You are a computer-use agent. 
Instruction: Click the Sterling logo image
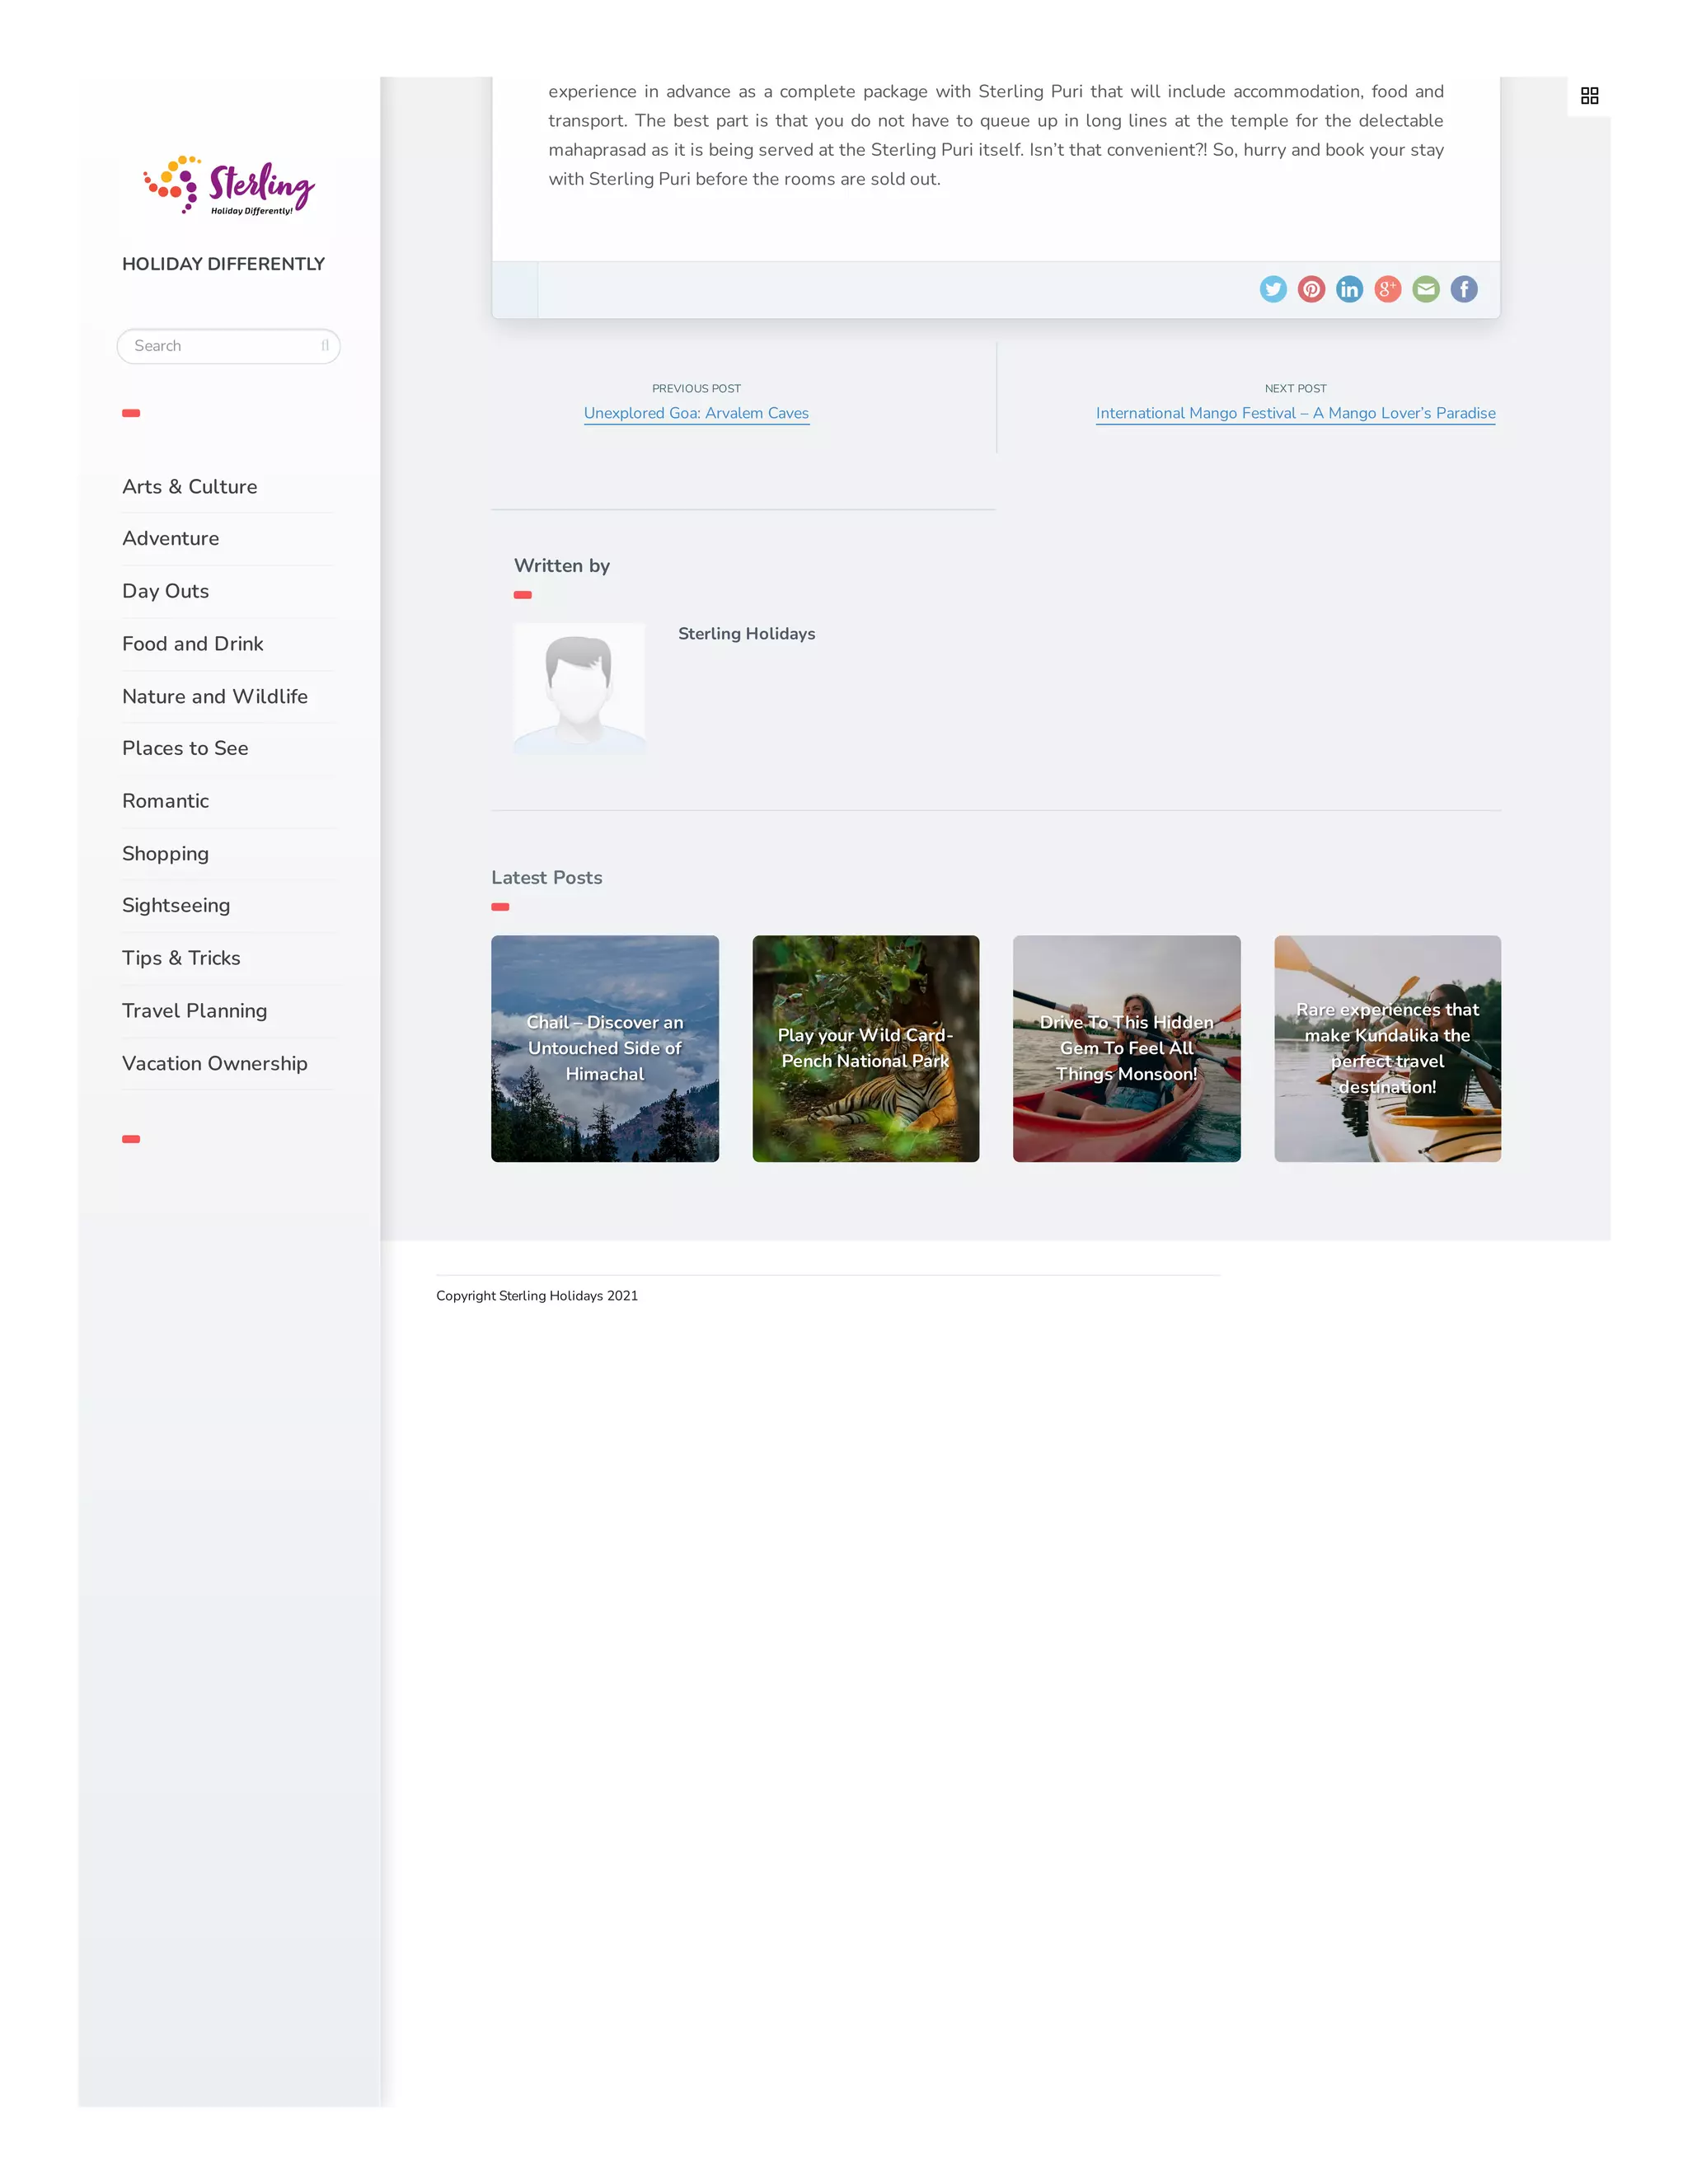228,185
